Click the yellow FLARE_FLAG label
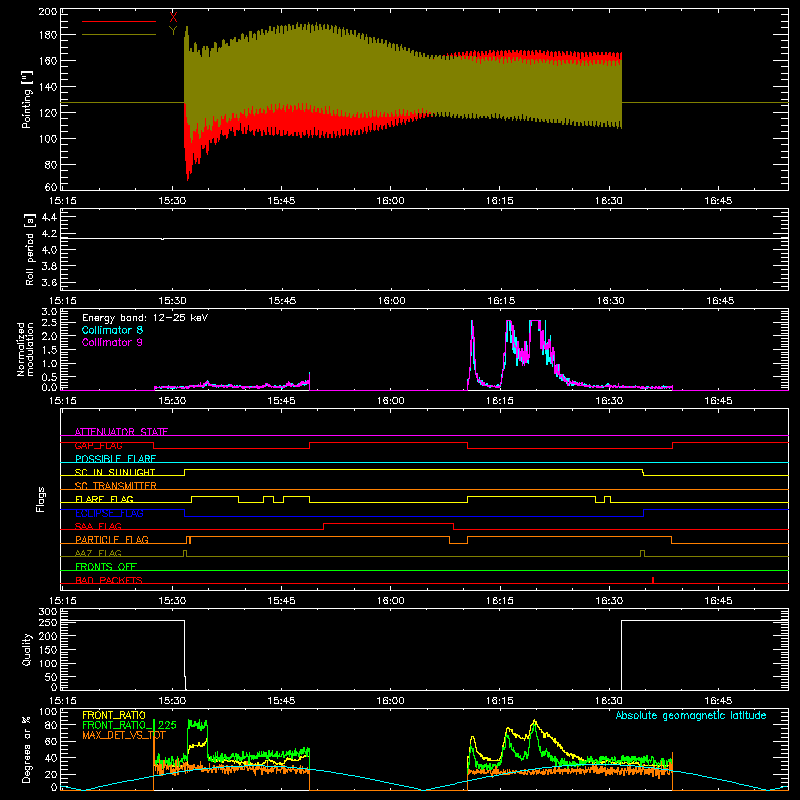 pyautogui.click(x=104, y=499)
